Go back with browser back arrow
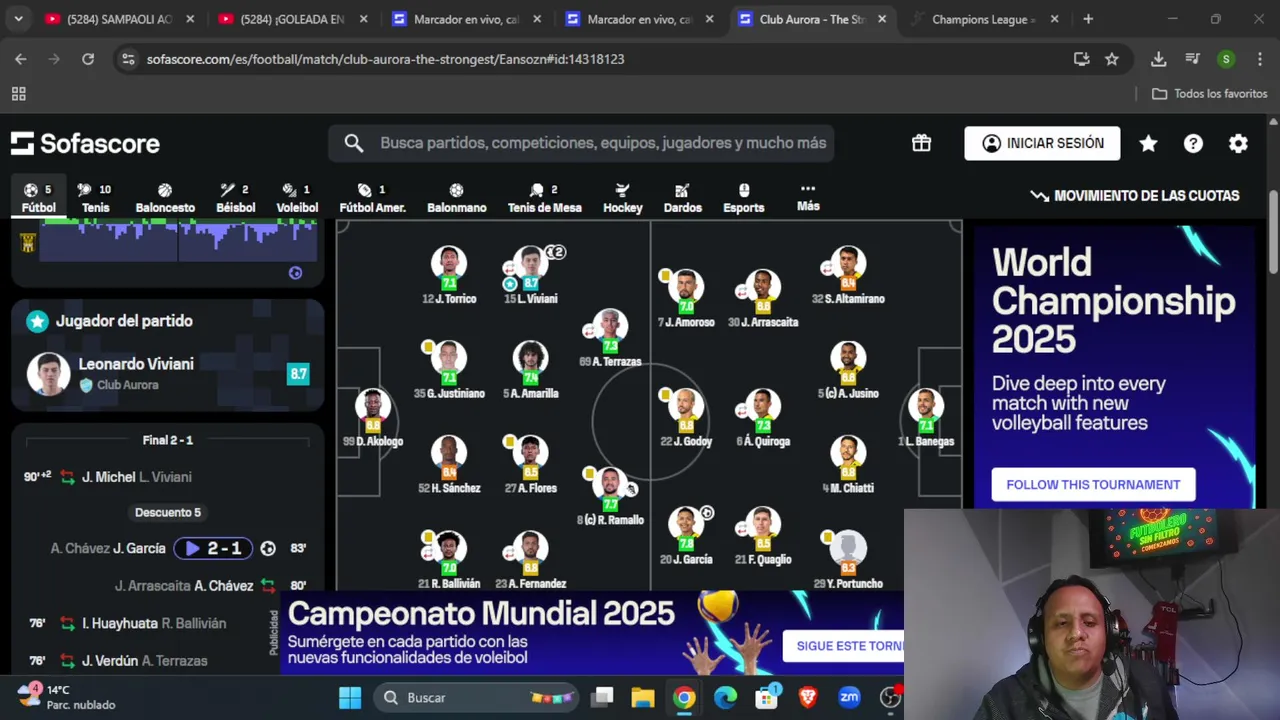 [20, 59]
